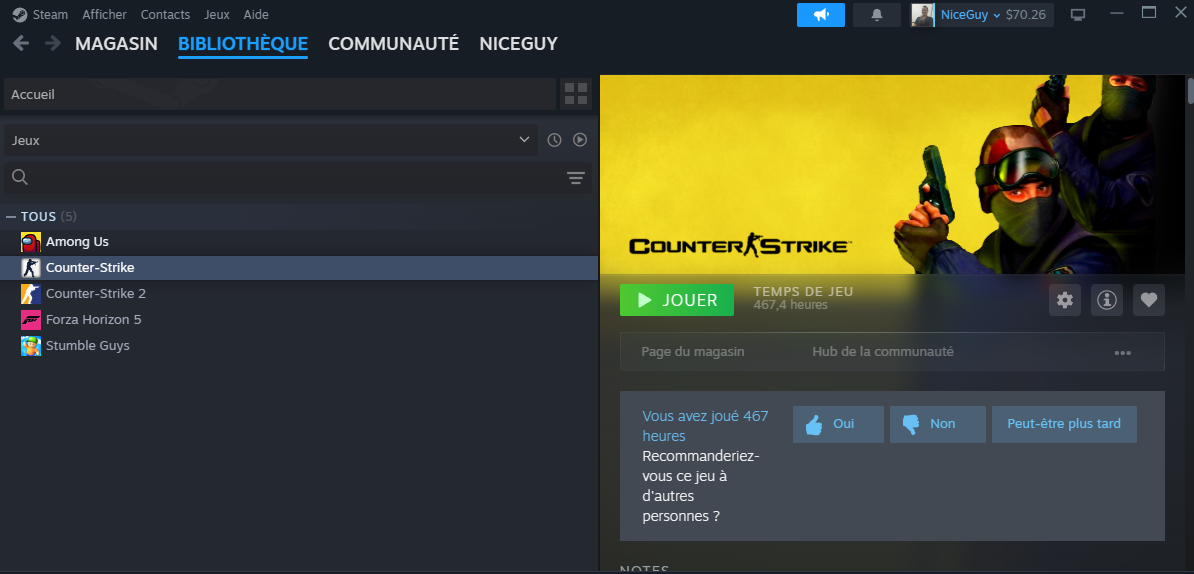Toggle the ready-to-play filter icon
The width and height of the screenshot is (1194, 574).
(x=580, y=140)
